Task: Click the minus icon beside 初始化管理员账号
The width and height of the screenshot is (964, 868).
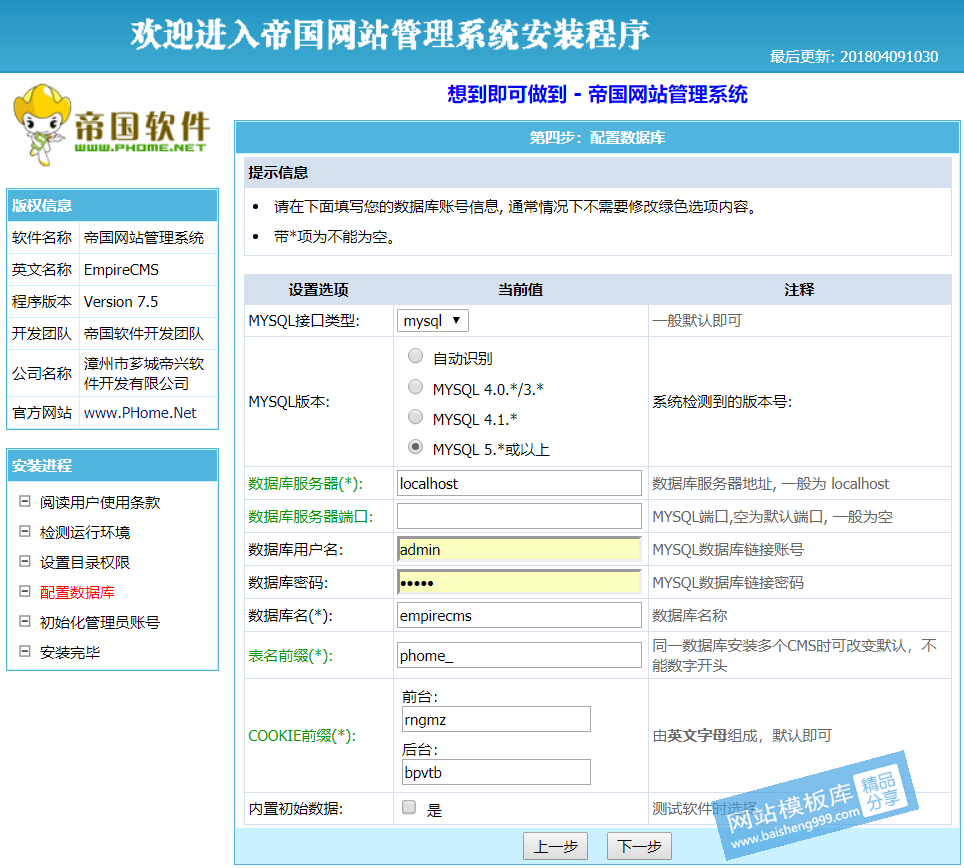Action: click(x=25, y=621)
